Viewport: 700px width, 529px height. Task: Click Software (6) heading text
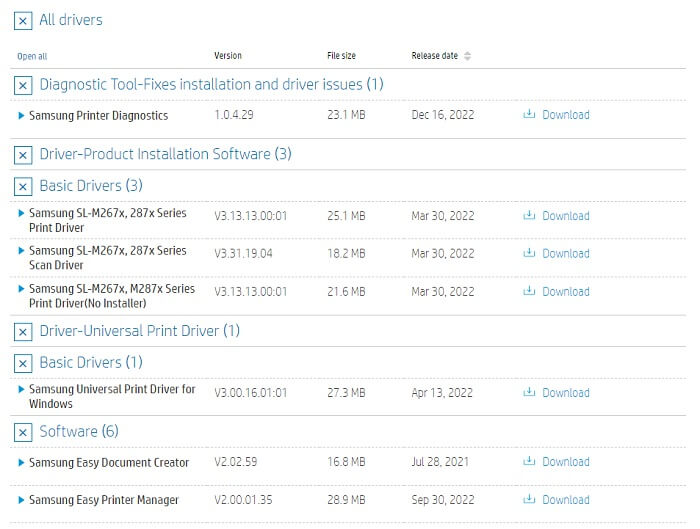coord(79,431)
